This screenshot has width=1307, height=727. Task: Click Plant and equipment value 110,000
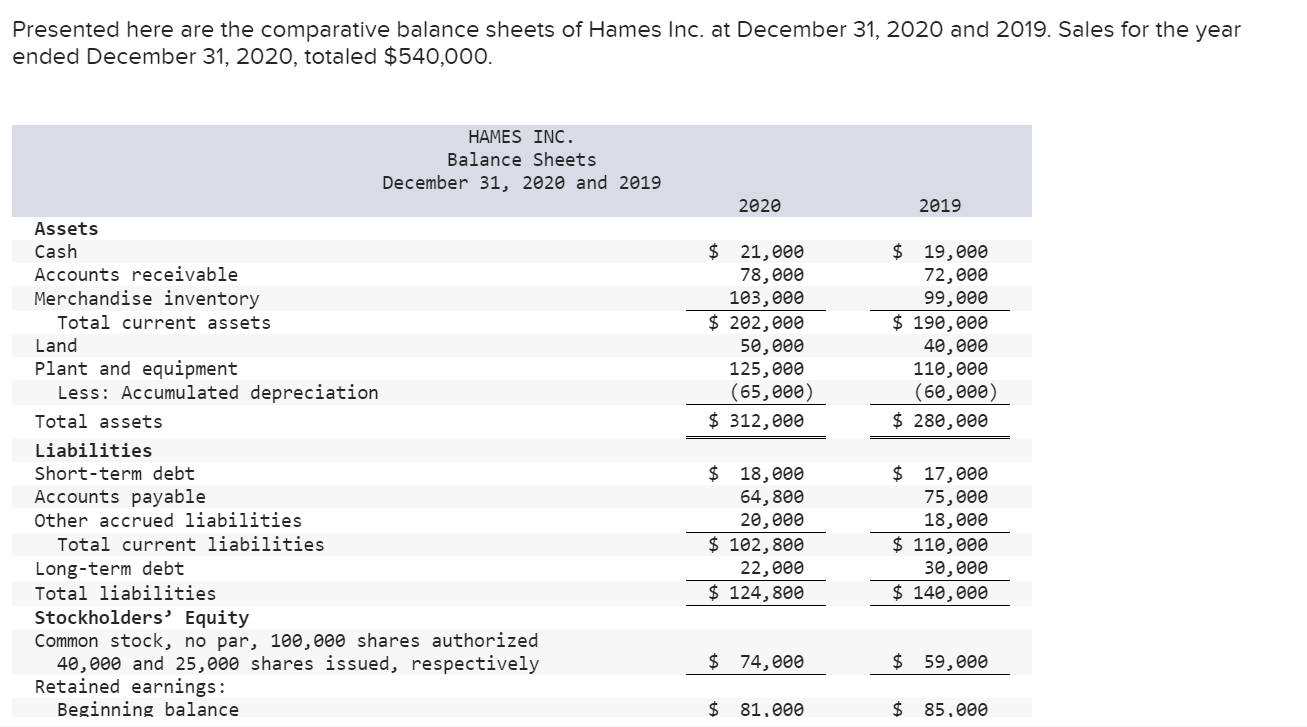[950, 369]
